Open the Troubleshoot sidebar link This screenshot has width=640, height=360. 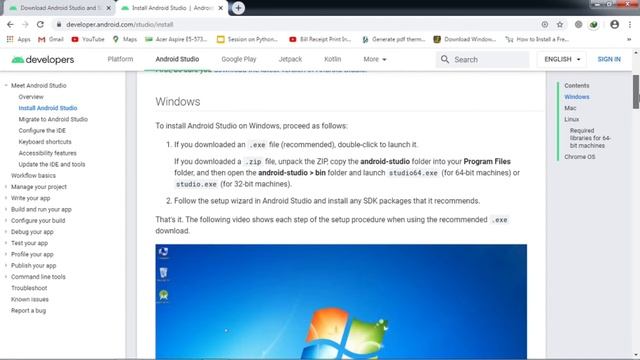pos(29,288)
